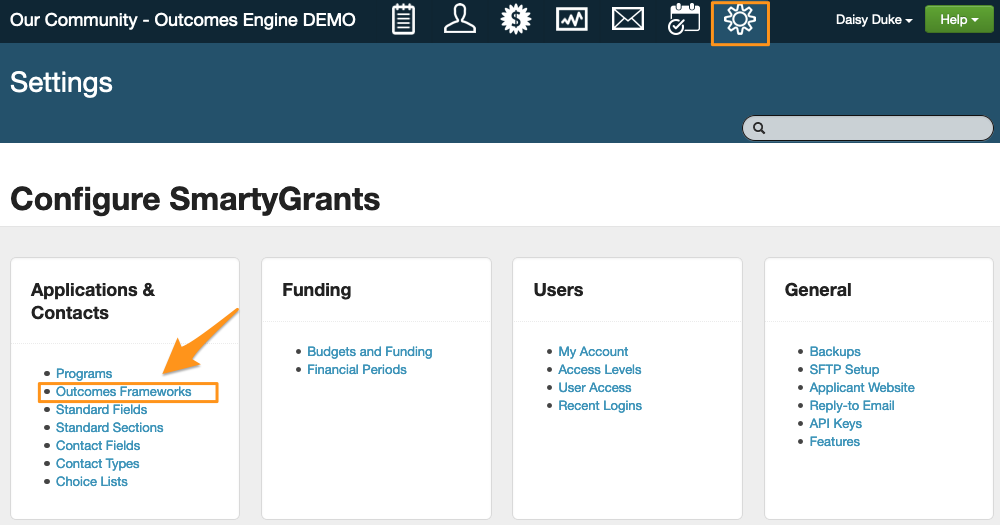Image resolution: width=1000 pixels, height=525 pixels.
Task: Go to Programs settings
Action: 84,374
